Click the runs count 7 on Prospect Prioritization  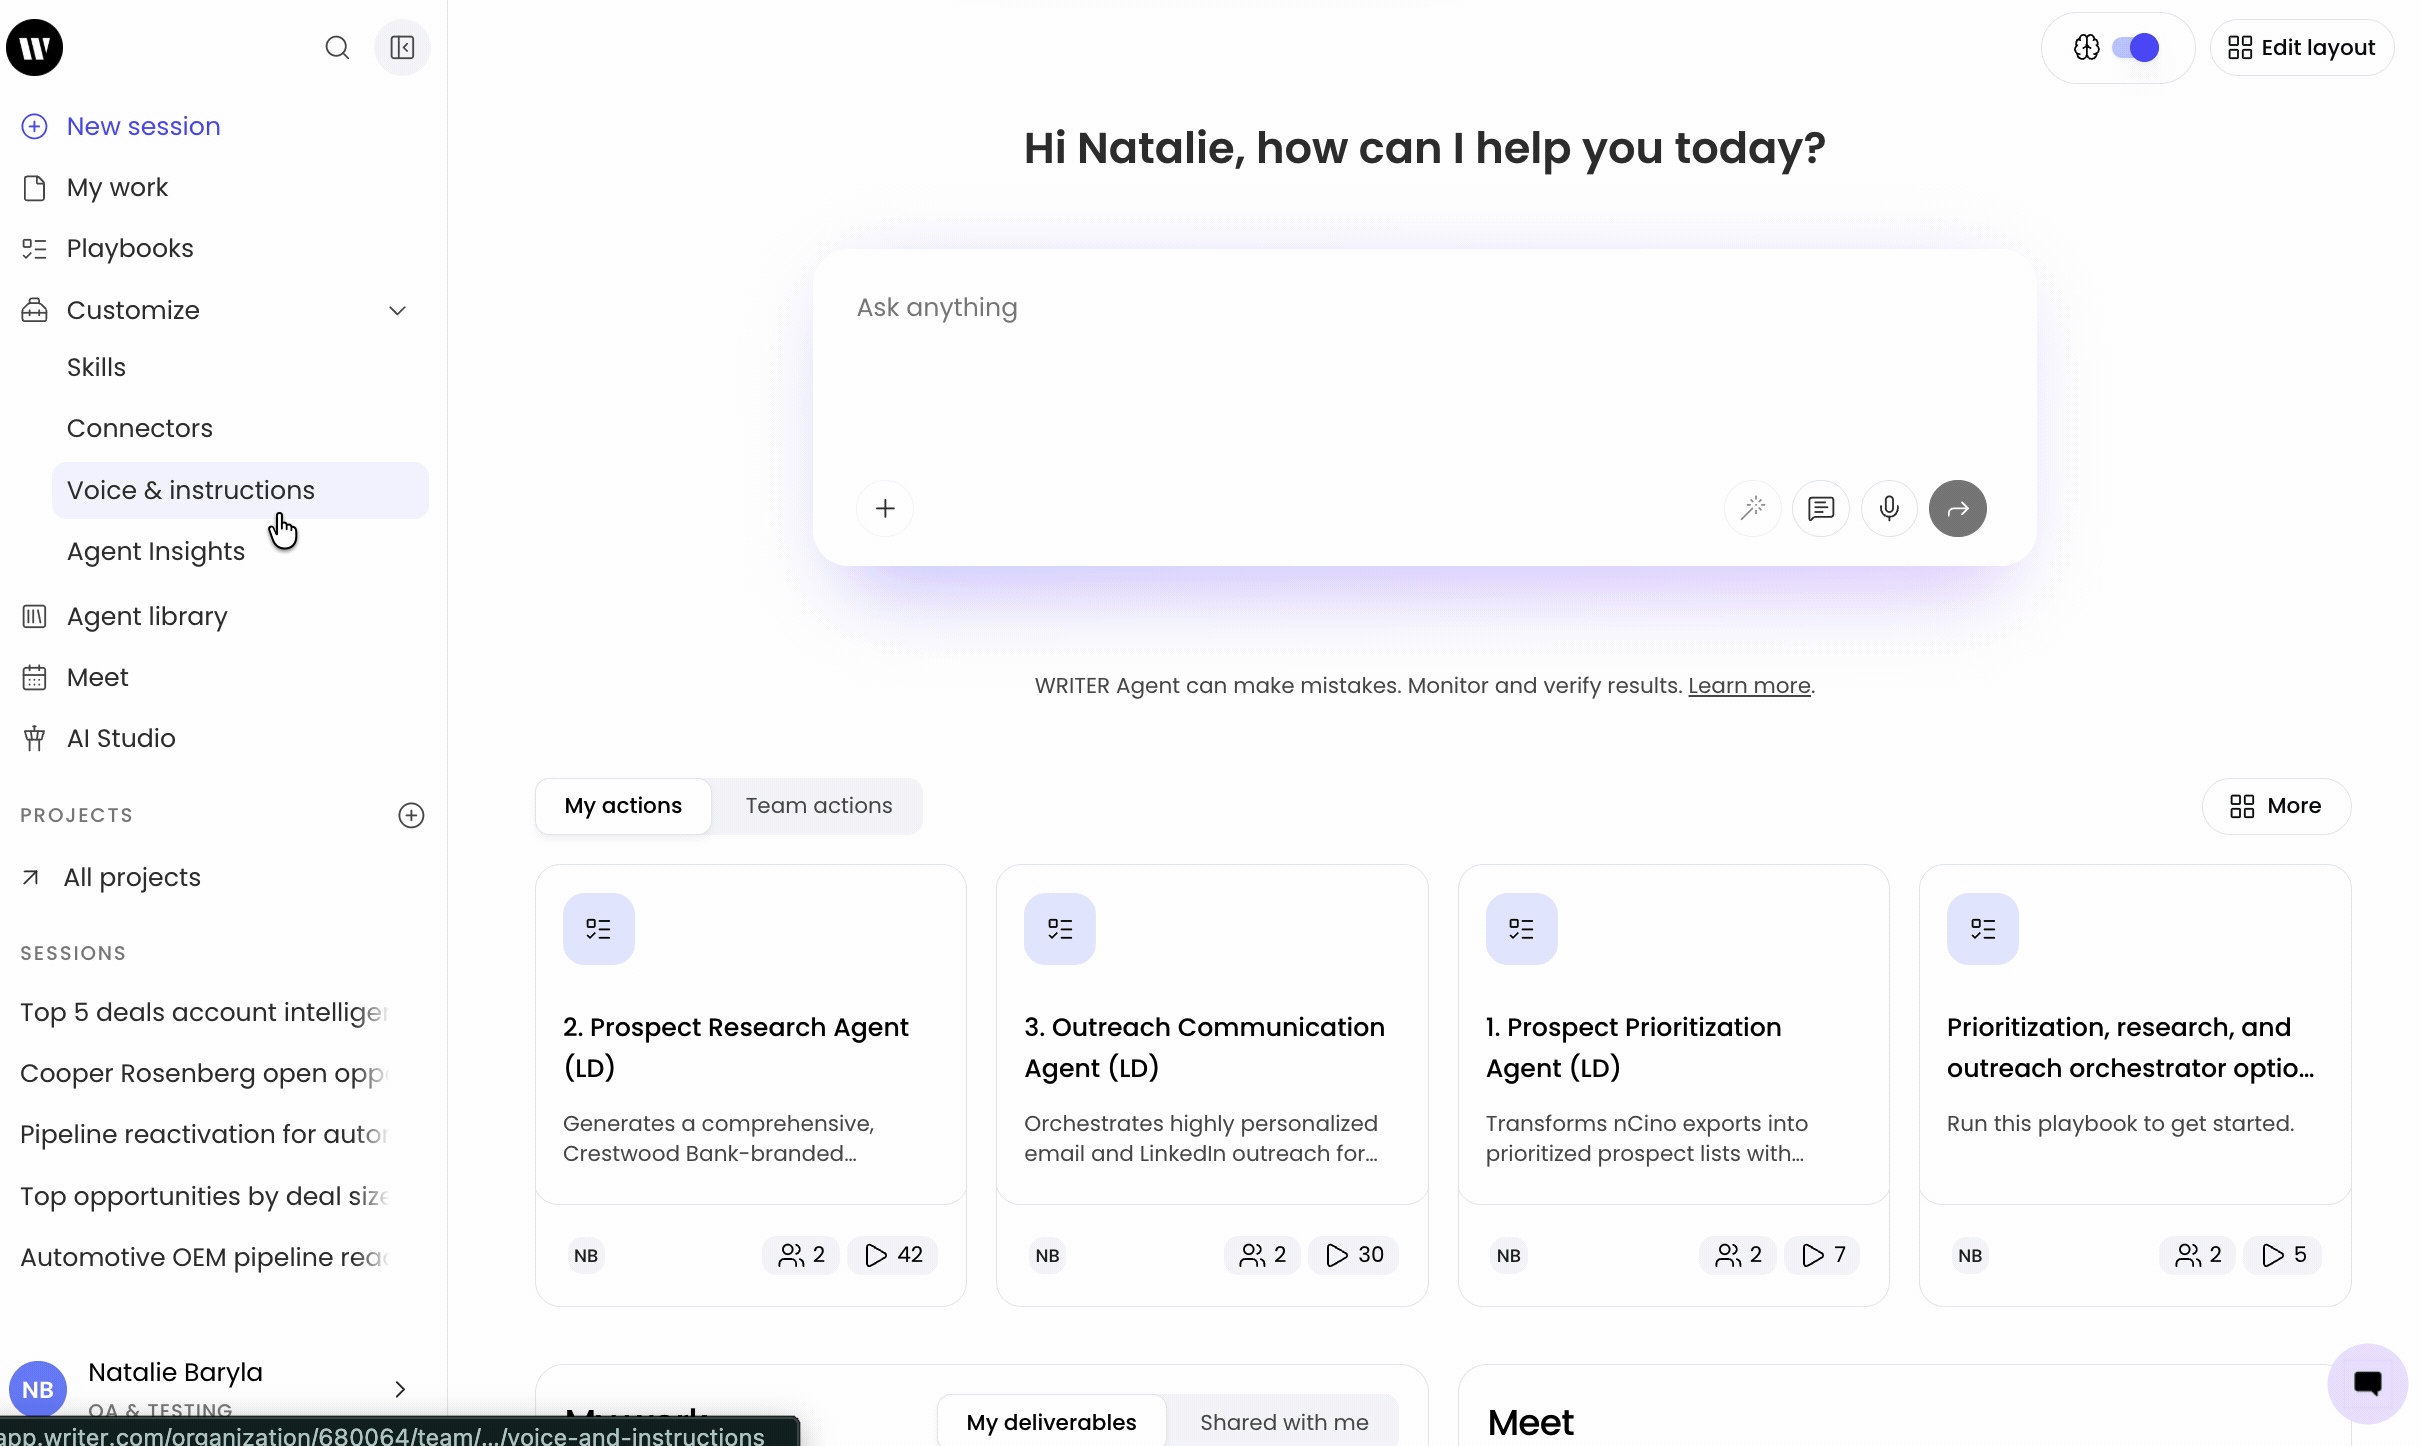pos(1822,1255)
